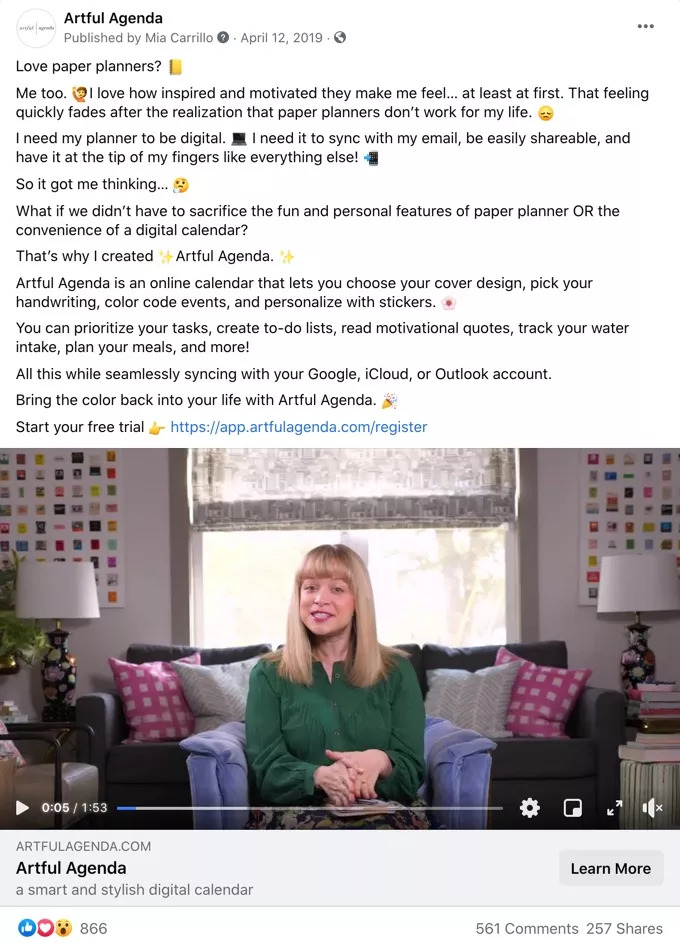Click the Wow reaction emoji icon
This screenshot has width=680, height=943.
63,928
